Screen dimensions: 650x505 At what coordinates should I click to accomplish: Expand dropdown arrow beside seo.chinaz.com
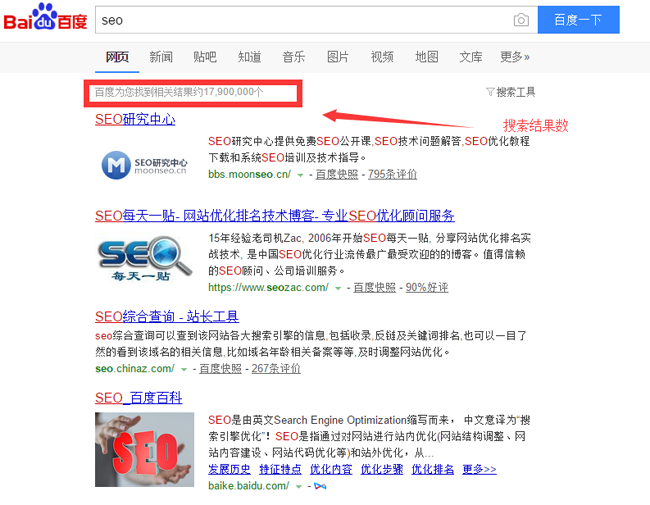(x=184, y=369)
